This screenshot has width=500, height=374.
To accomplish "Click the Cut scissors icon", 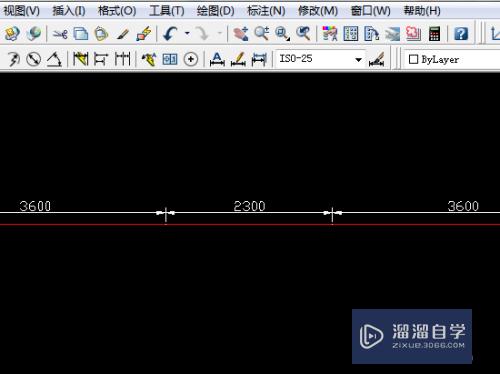I will [x=60, y=34].
